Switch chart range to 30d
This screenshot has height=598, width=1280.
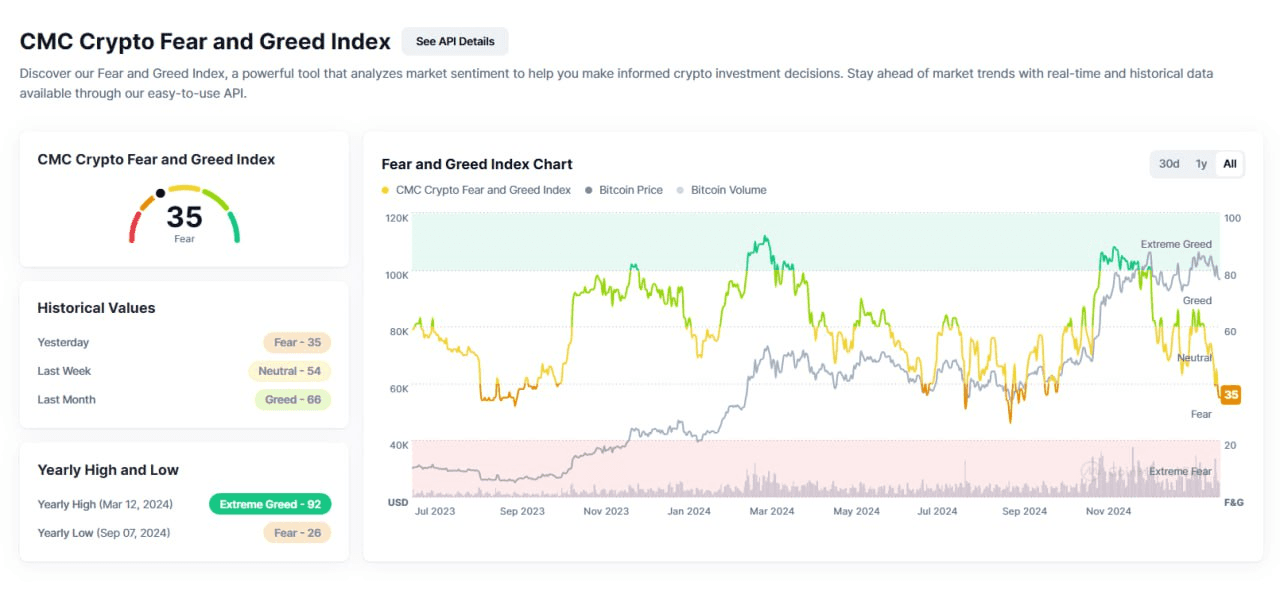click(1168, 164)
